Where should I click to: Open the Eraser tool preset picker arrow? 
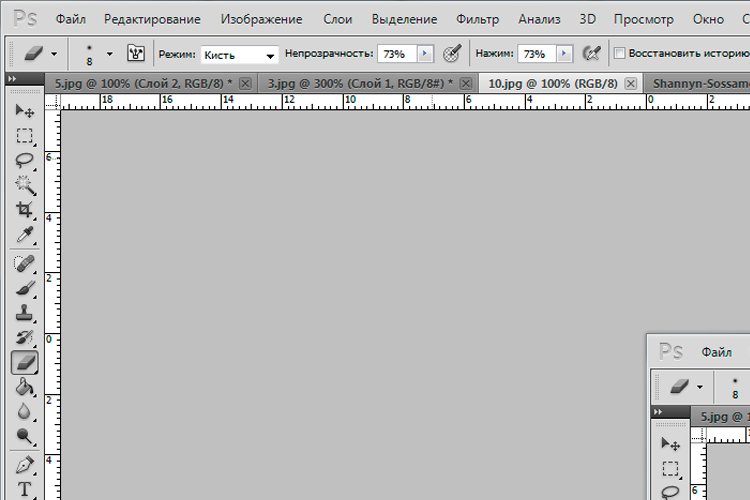click(x=54, y=54)
